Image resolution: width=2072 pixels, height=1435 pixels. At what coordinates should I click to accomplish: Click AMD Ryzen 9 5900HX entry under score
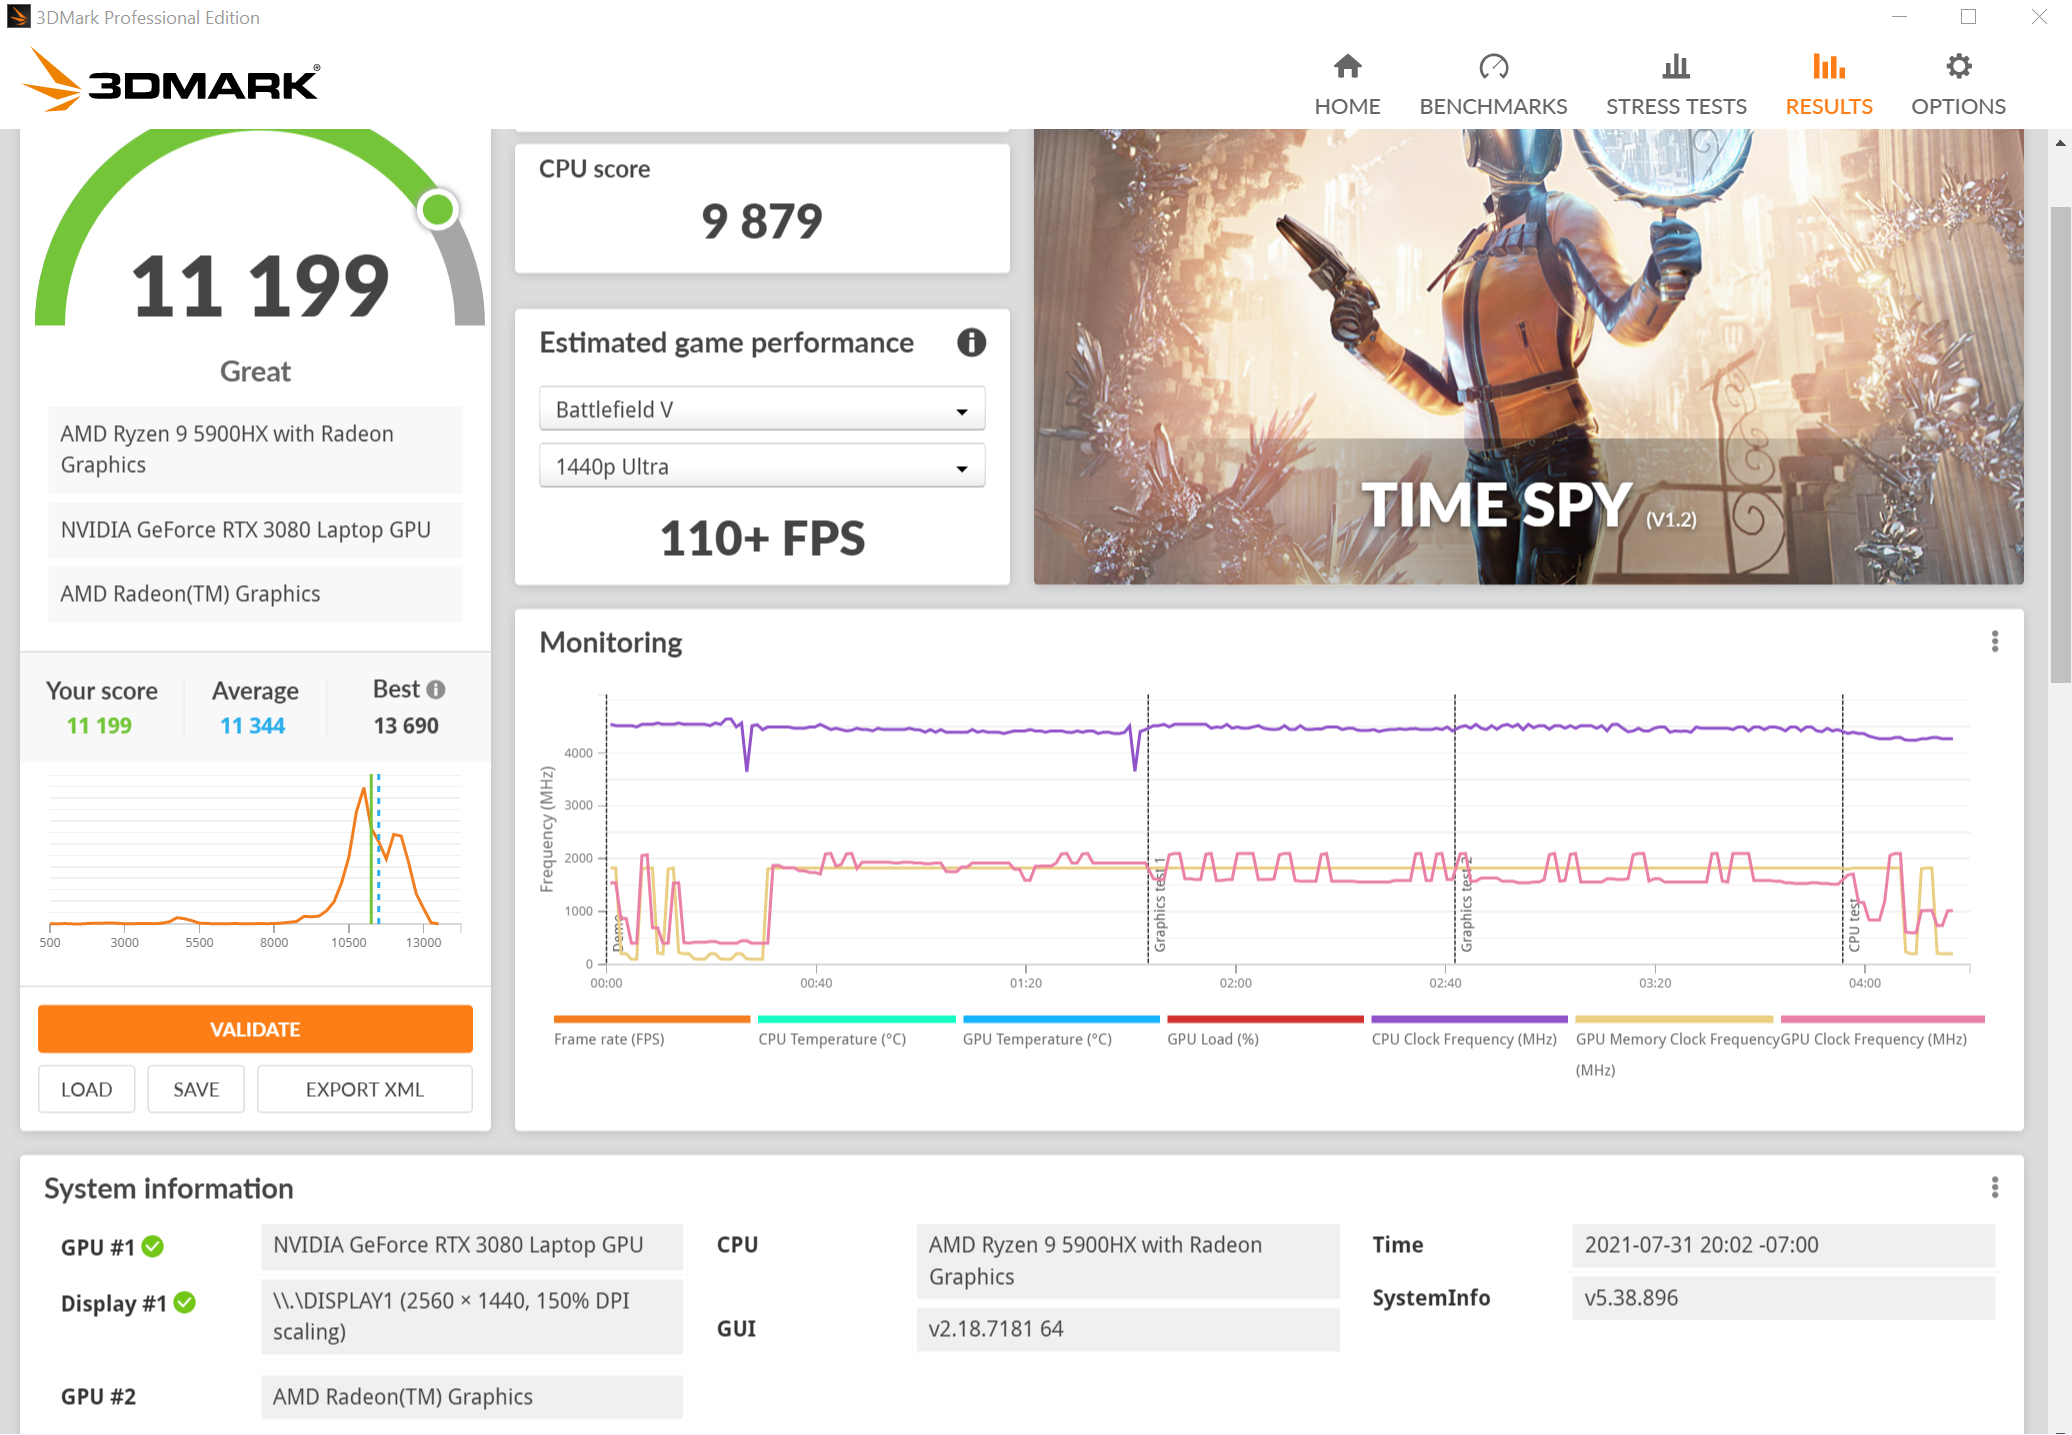pos(255,449)
